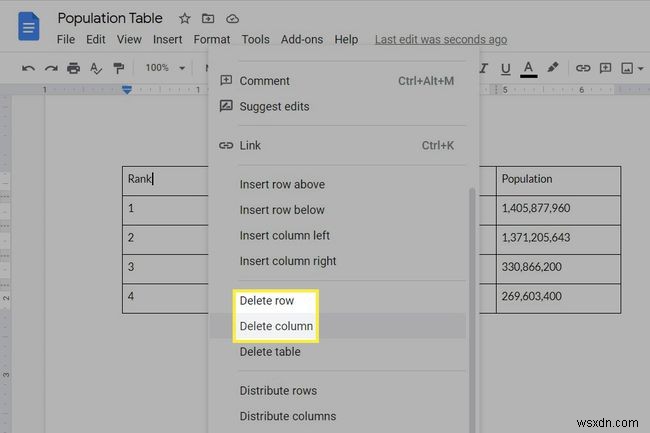This screenshot has height=433, width=650.
Task: Open the text color picker
Action: [528, 69]
